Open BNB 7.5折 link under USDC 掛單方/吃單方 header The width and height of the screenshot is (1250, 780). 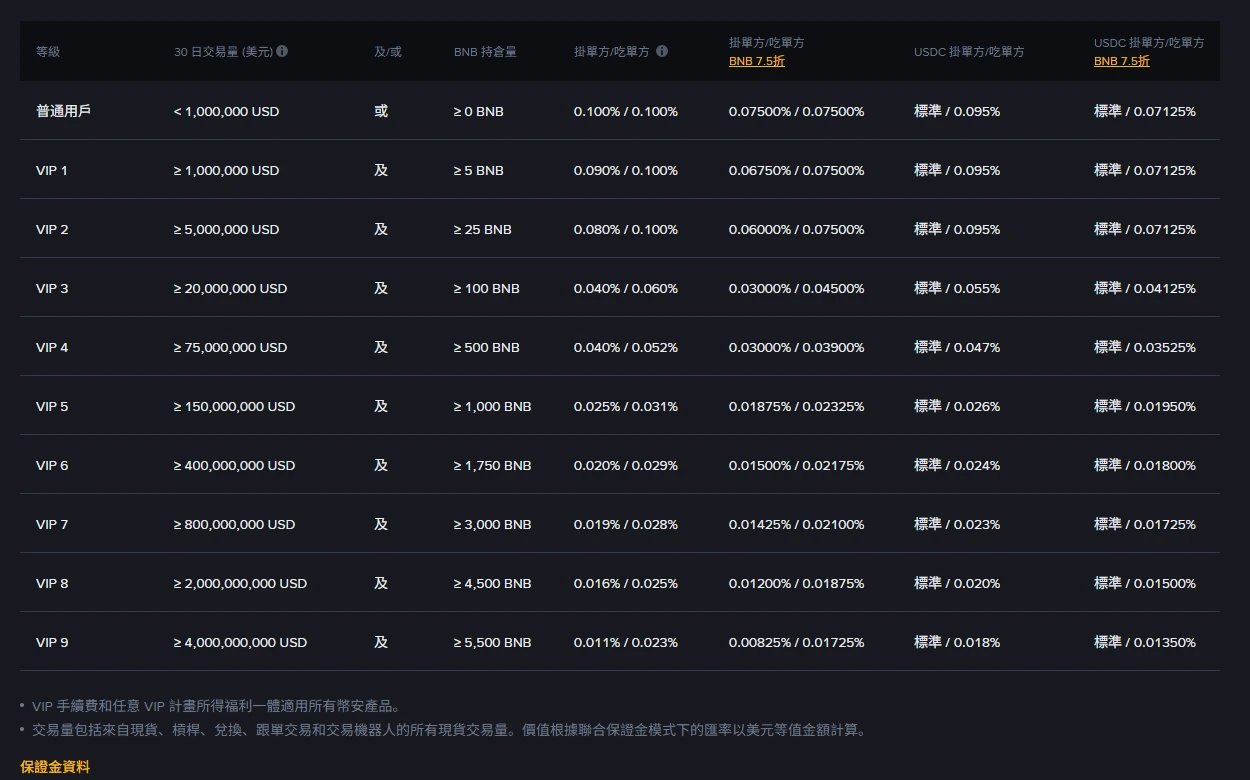point(1122,61)
